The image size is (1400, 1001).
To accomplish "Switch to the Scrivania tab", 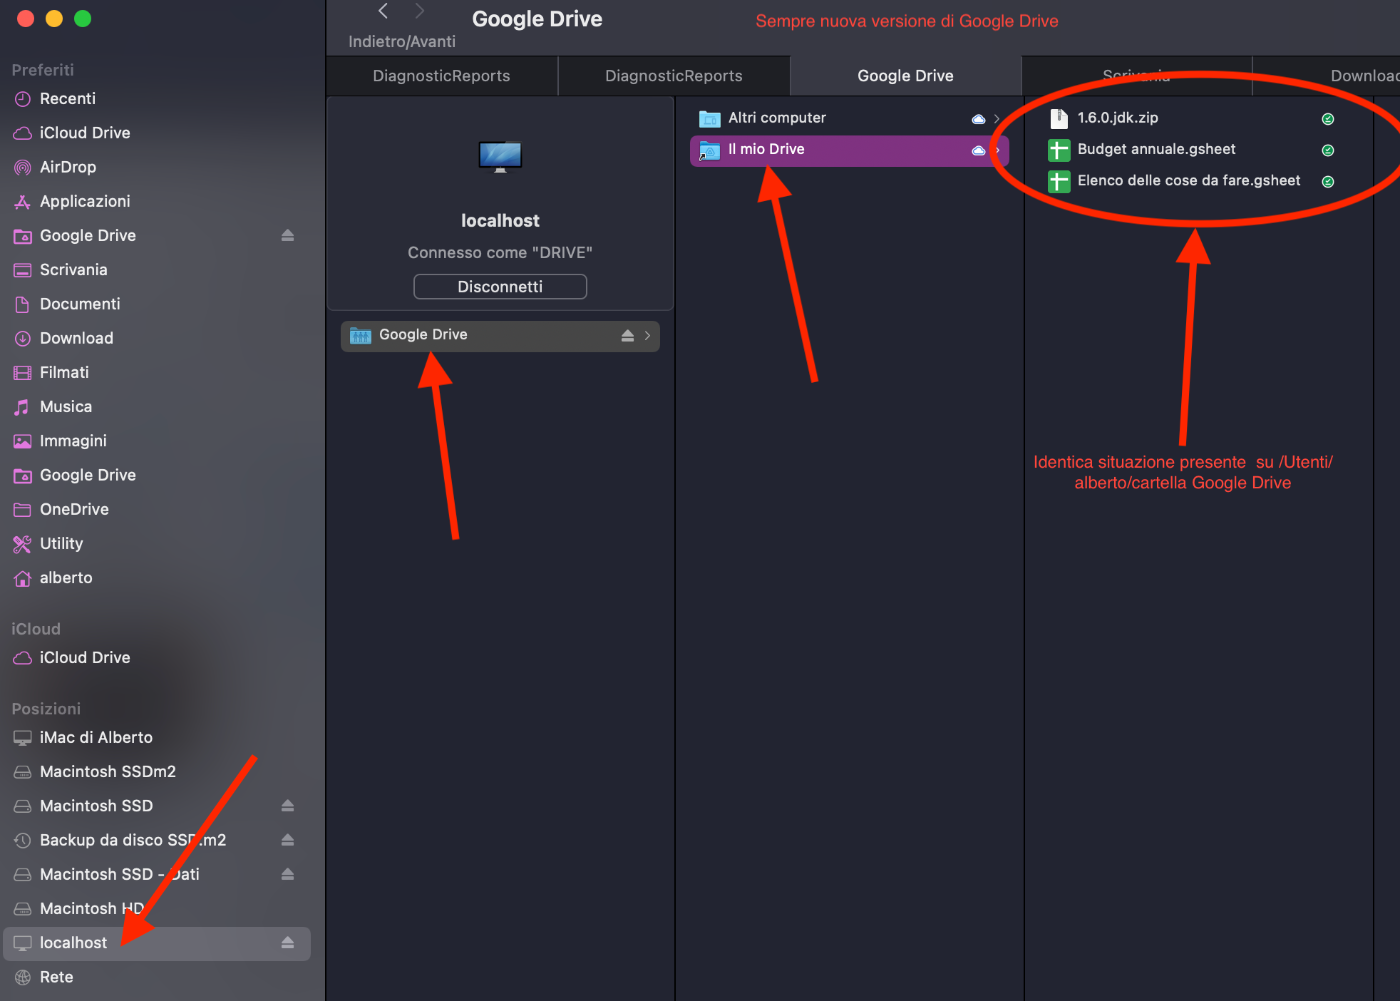I will click(1137, 76).
